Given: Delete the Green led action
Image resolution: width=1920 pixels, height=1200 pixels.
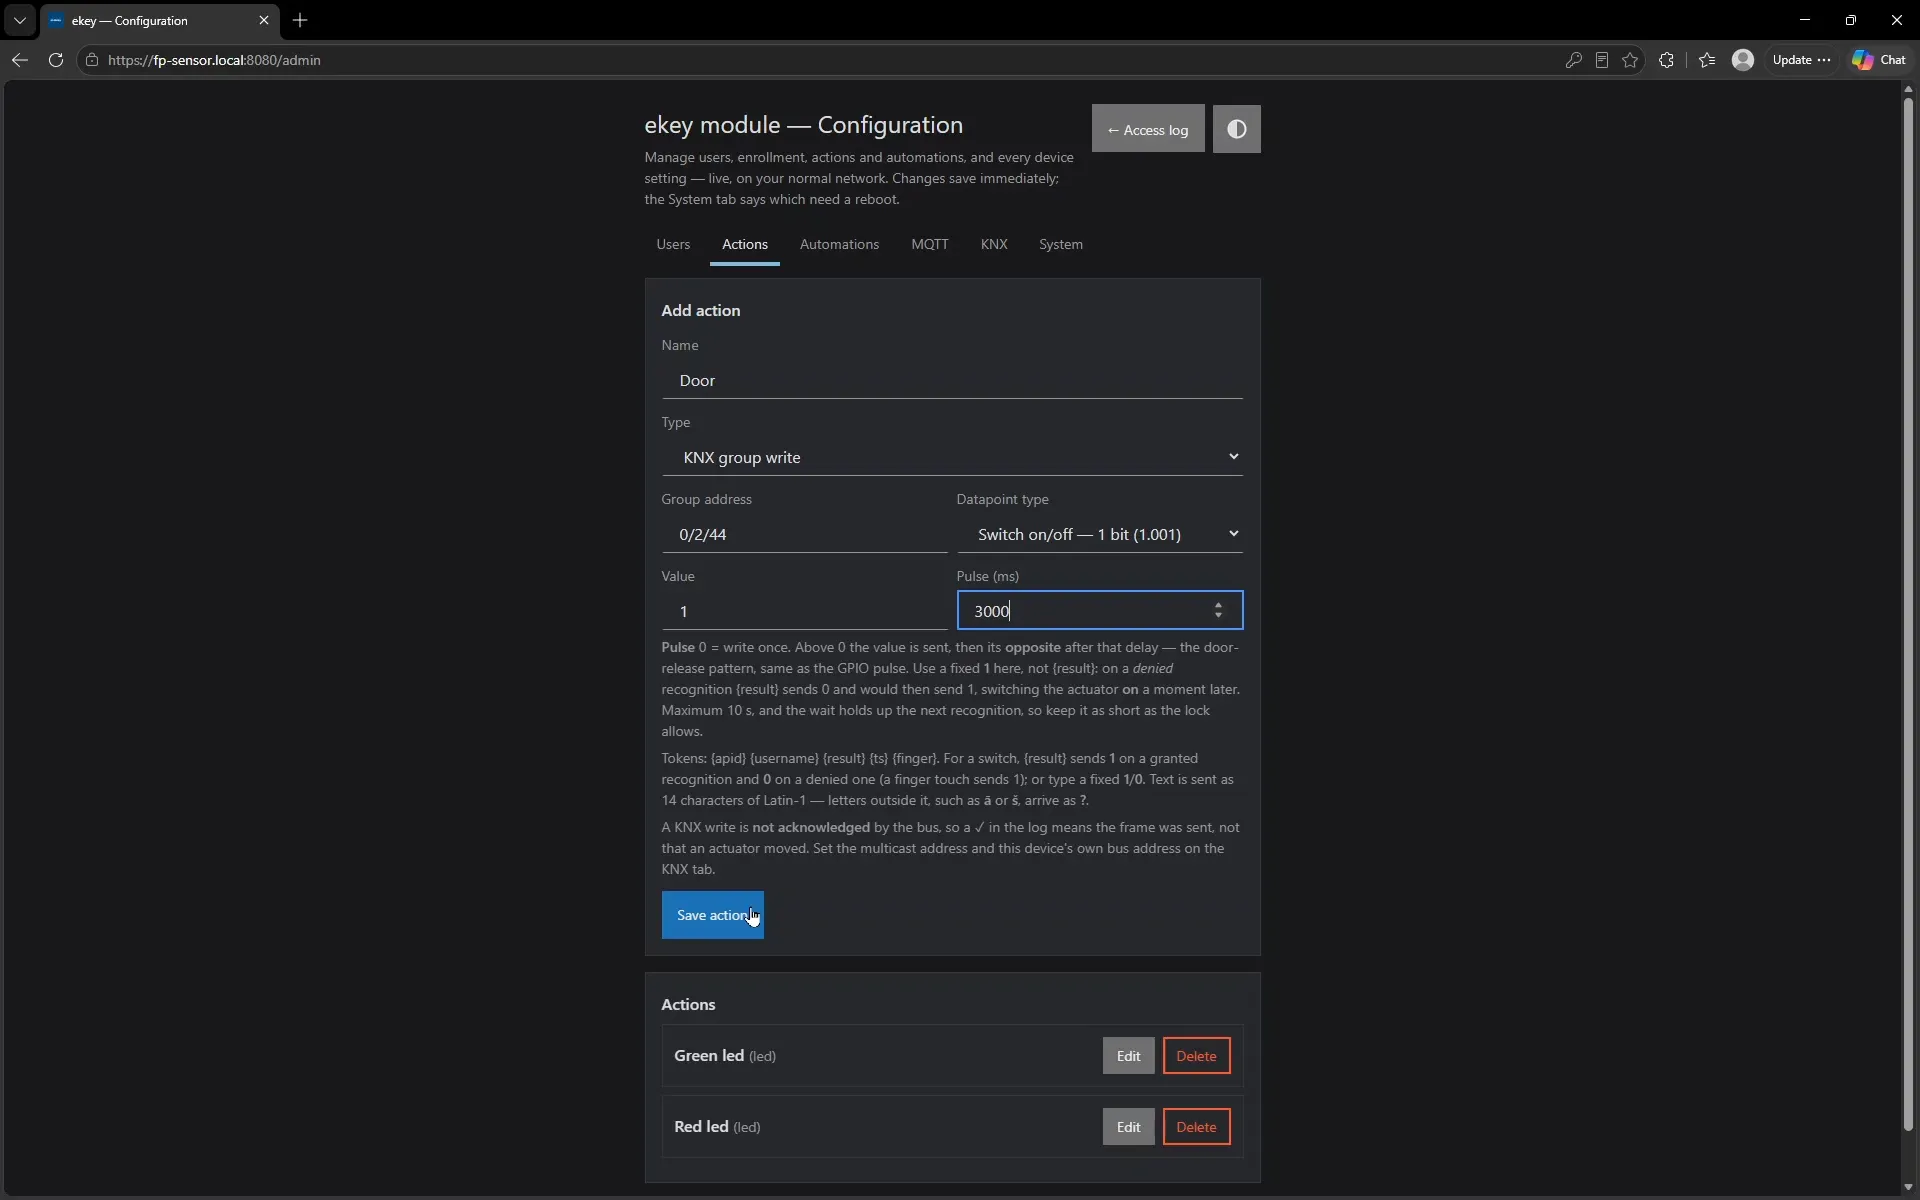Looking at the screenshot, I should (1196, 1056).
